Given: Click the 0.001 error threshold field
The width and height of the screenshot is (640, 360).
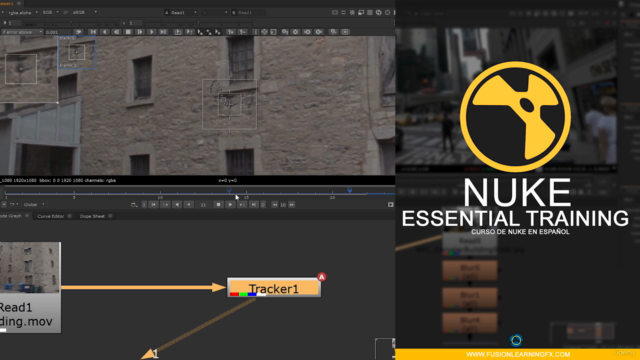Looking at the screenshot, I should [x=58, y=32].
